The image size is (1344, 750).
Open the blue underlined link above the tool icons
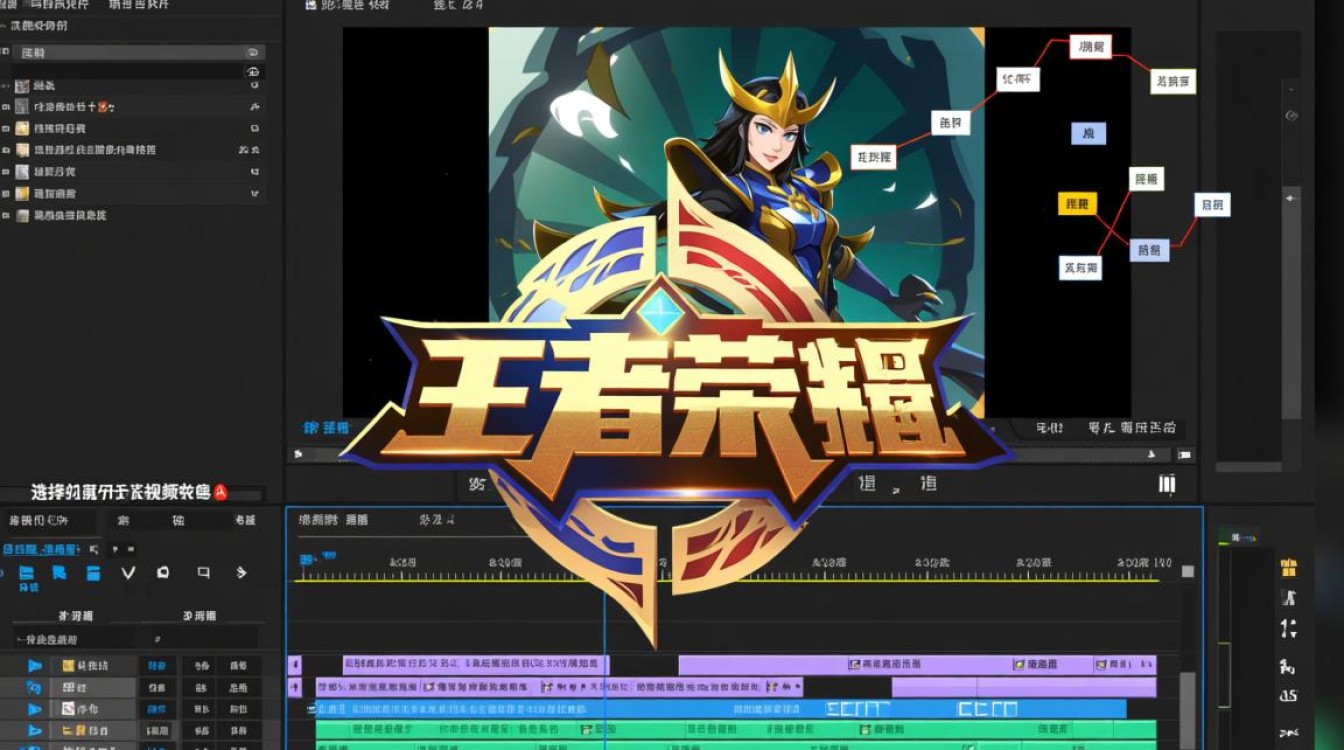42,549
